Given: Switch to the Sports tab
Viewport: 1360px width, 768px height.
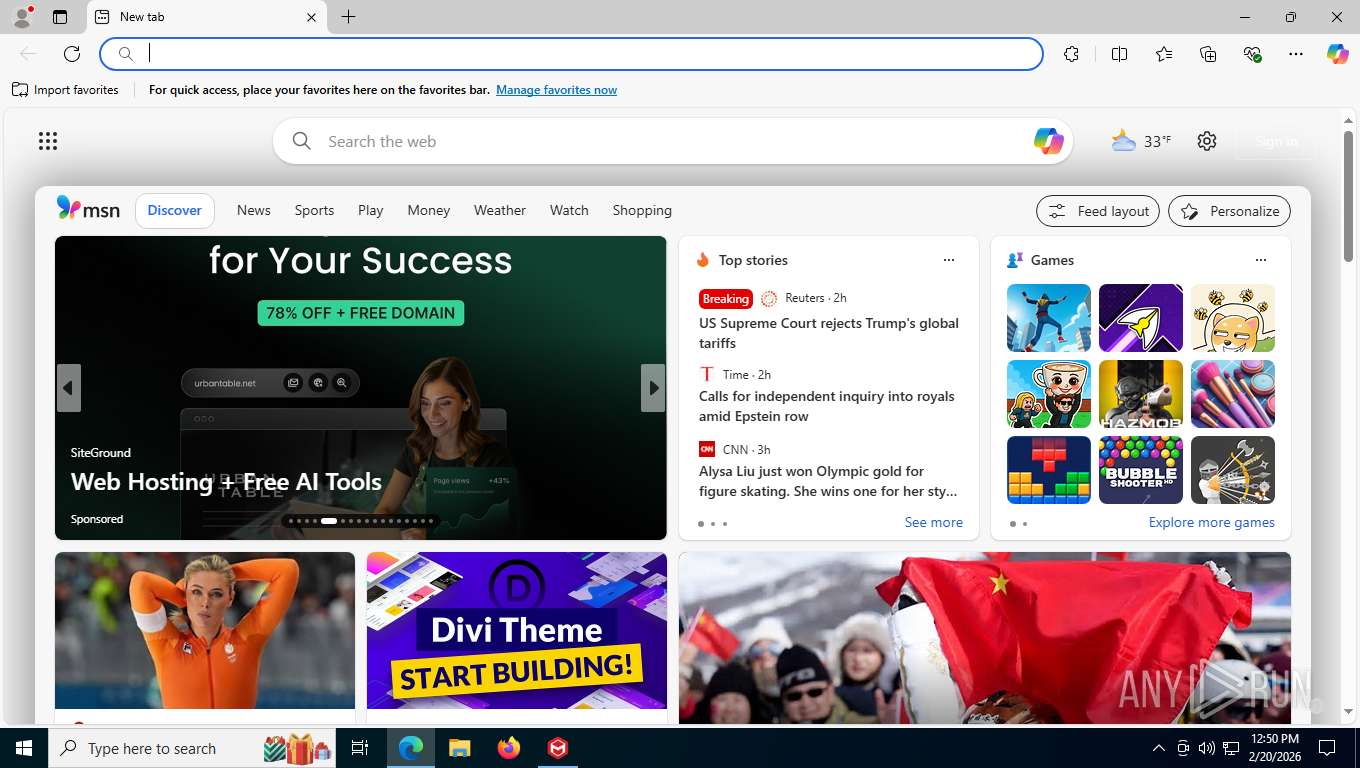Looking at the screenshot, I should tap(314, 210).
